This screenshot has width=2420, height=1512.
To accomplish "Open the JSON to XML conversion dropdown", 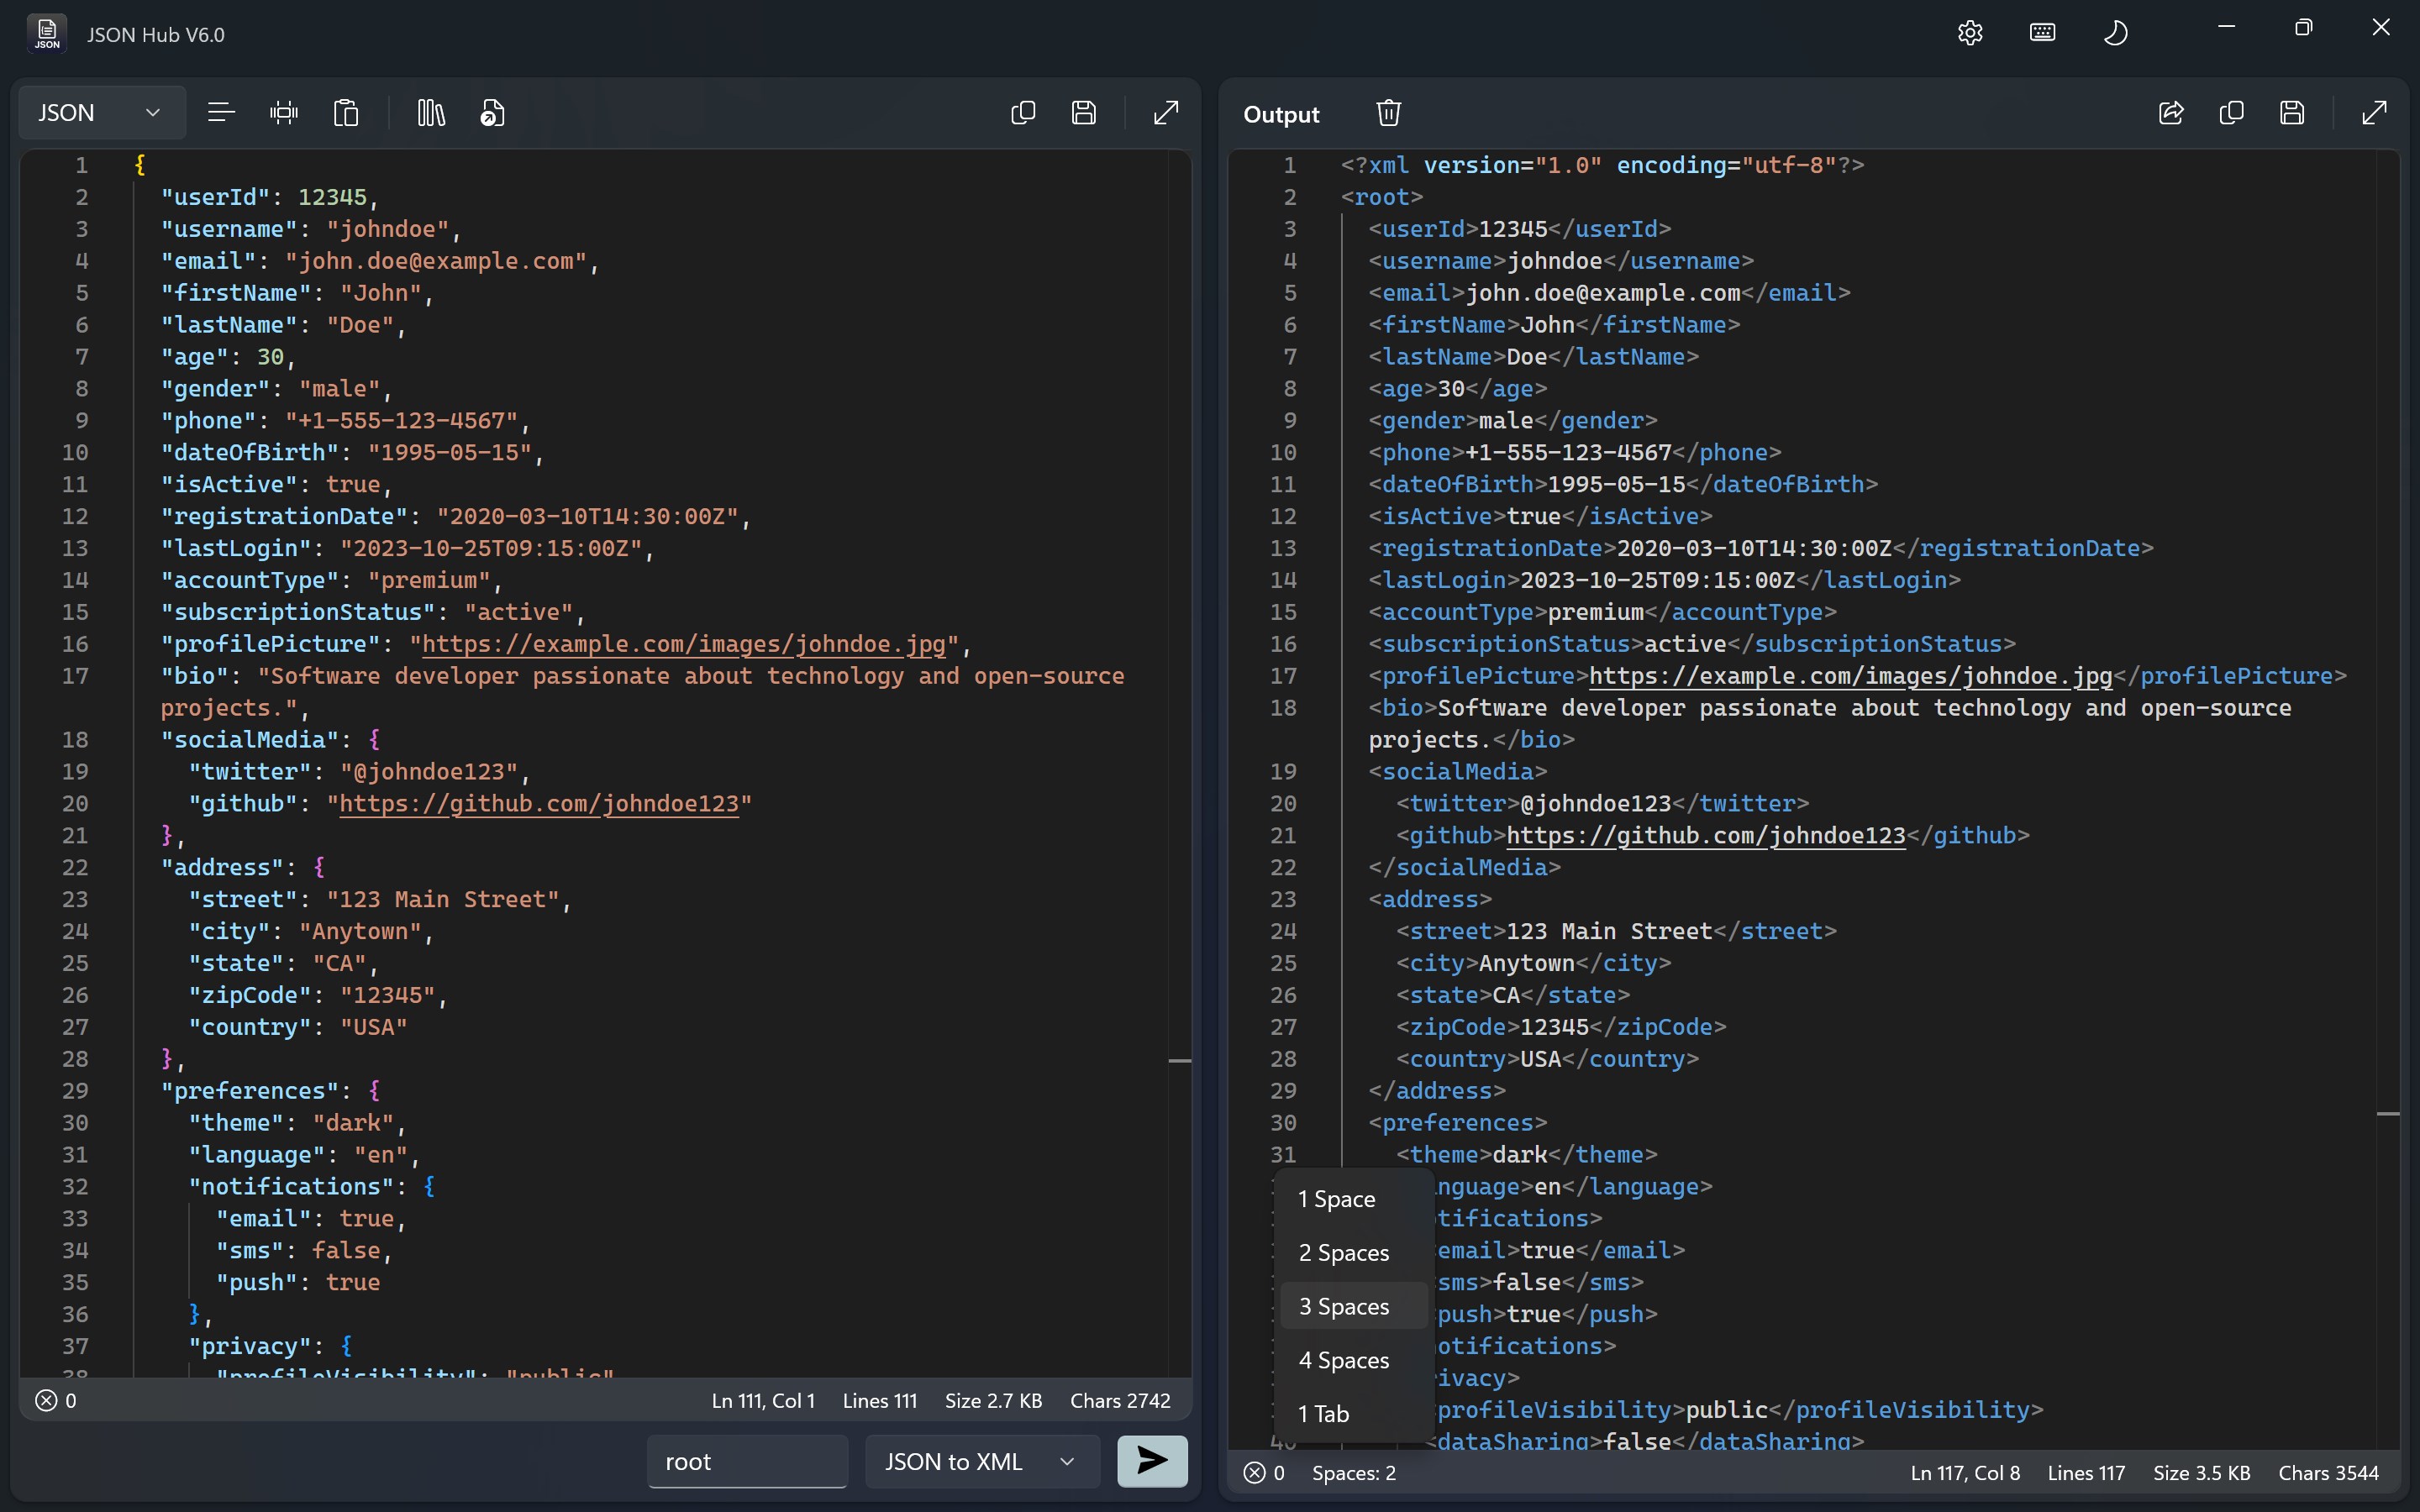I will 980,1461.
